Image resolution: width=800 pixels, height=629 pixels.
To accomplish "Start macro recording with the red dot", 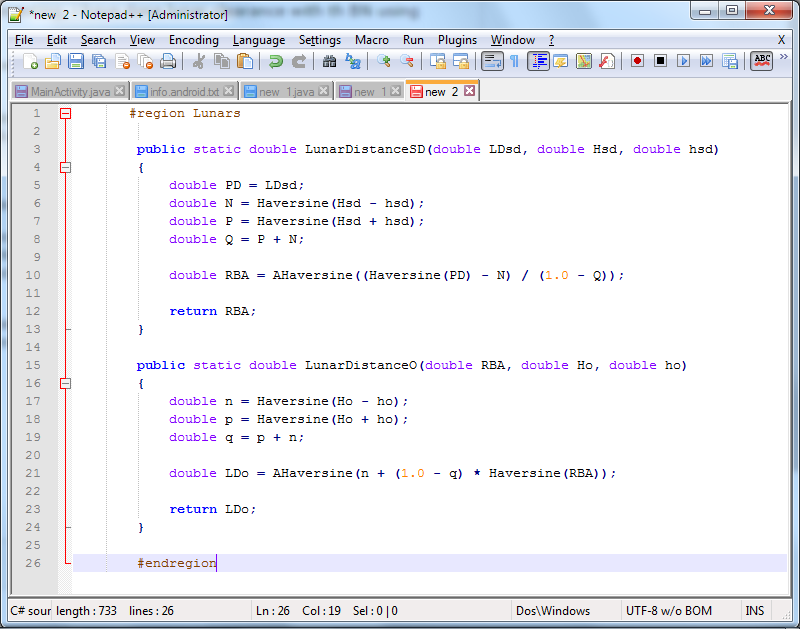I will 637,61.
